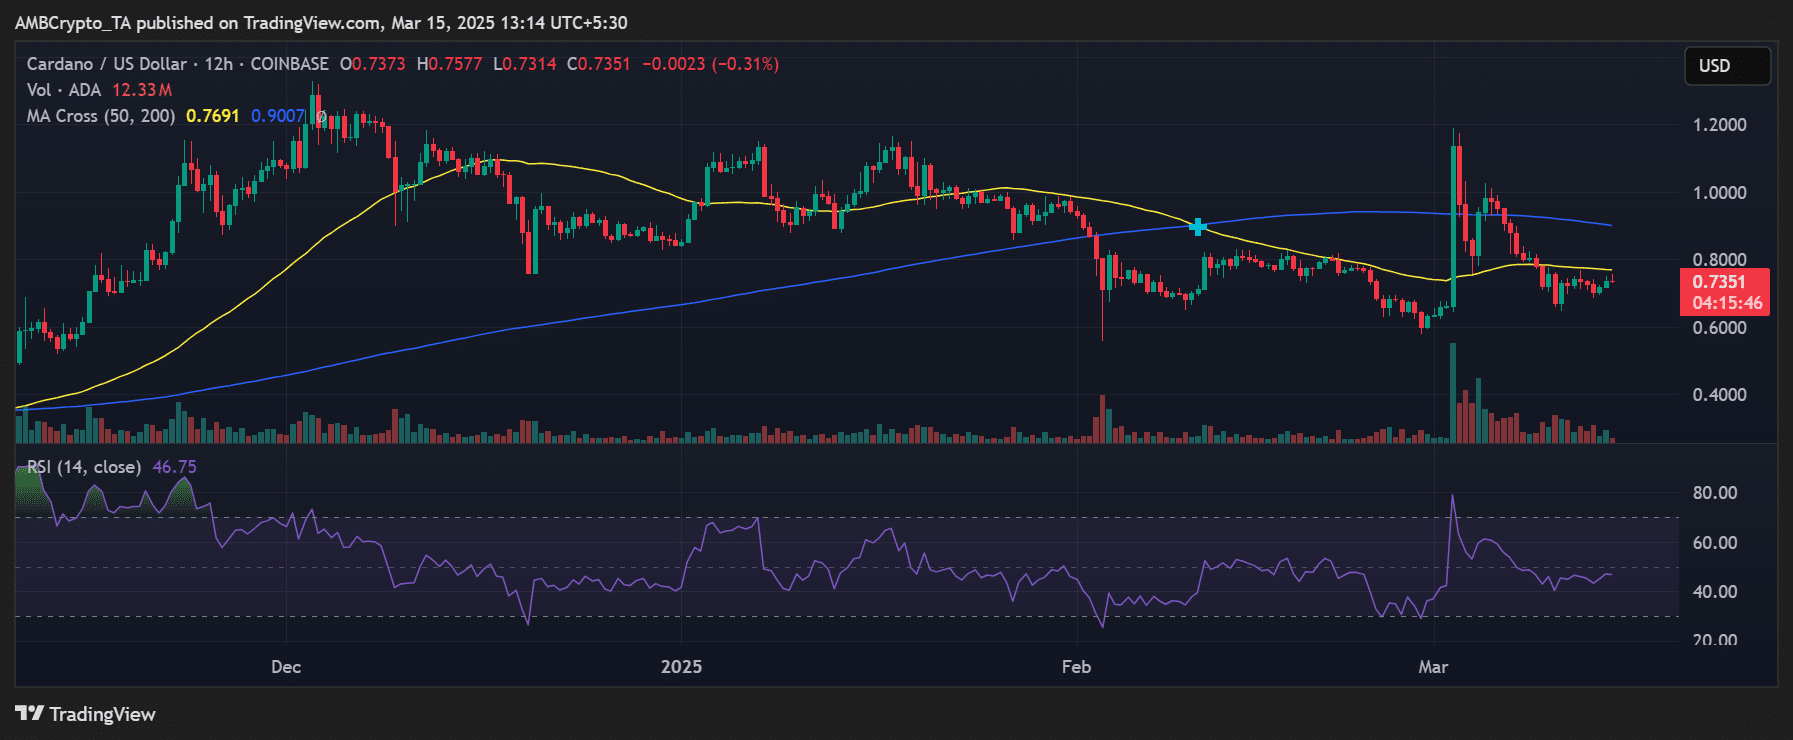Click the 0.8000 price axis label
Screen dimensions: 1793x740
click(x=1720, y=260)
